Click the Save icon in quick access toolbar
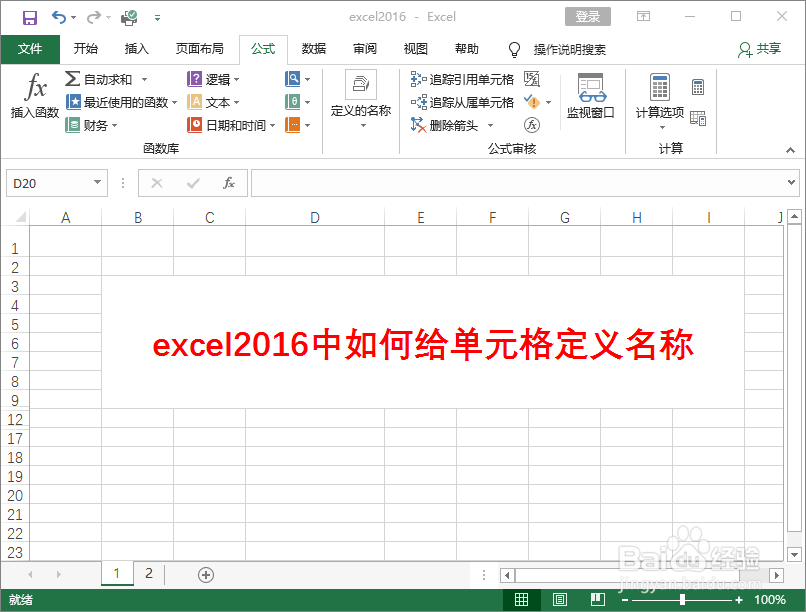Screen dimensions: 806x612 [29, 18]
